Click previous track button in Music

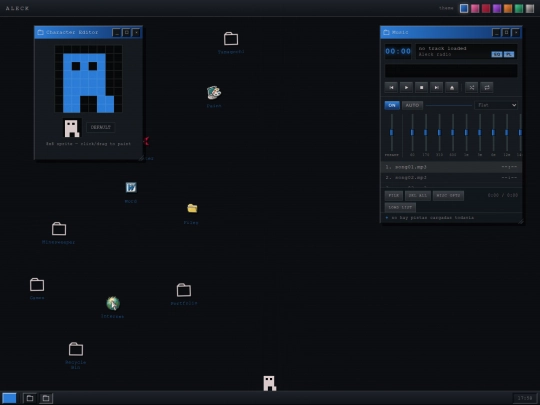pyautogui.click(x=391, y=87)
